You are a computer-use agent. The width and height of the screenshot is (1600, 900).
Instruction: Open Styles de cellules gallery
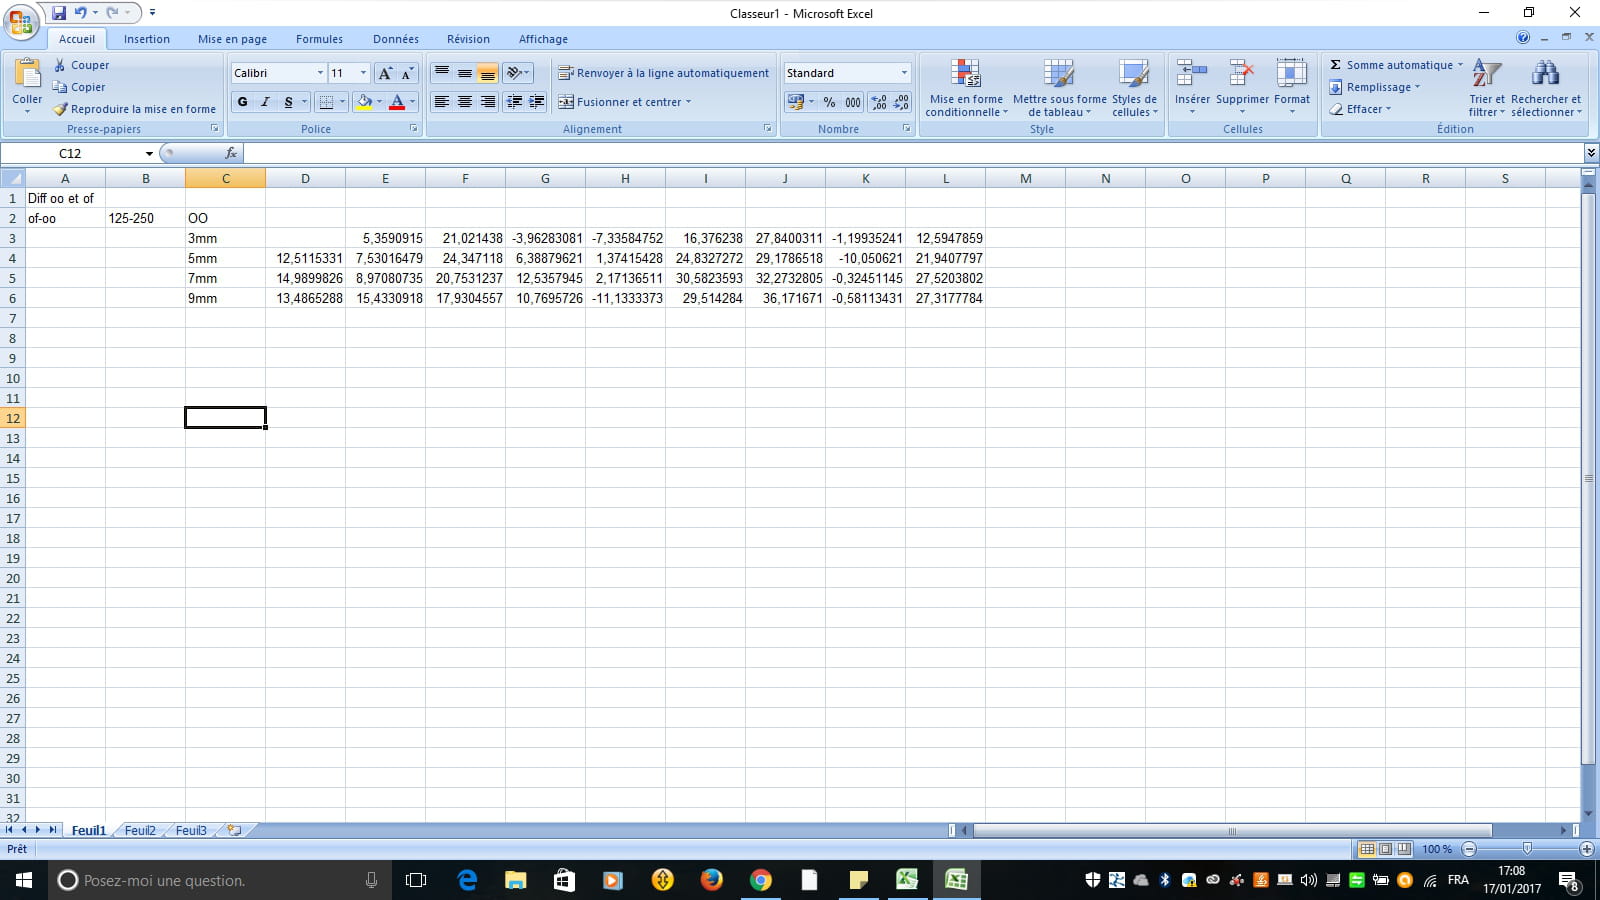(x=1134, y=88)
